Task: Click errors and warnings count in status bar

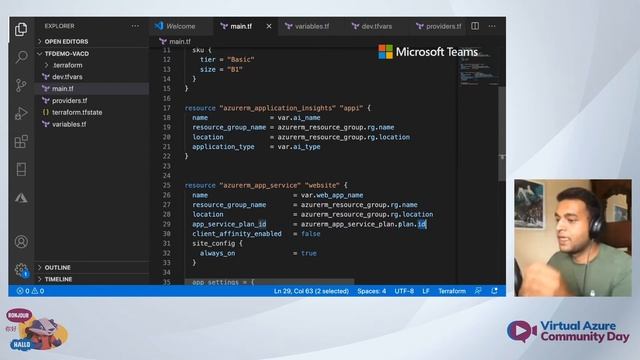Action: (31, 291)
